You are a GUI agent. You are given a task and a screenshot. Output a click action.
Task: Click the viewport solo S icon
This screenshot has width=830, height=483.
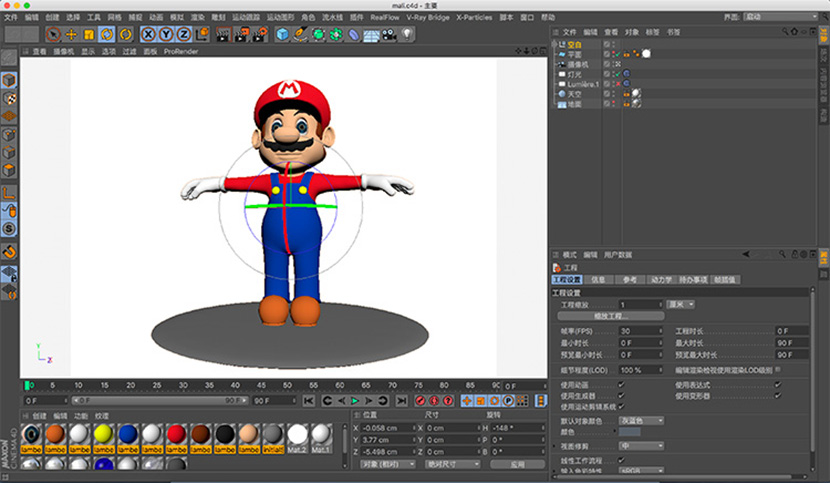tap(9, 229)
